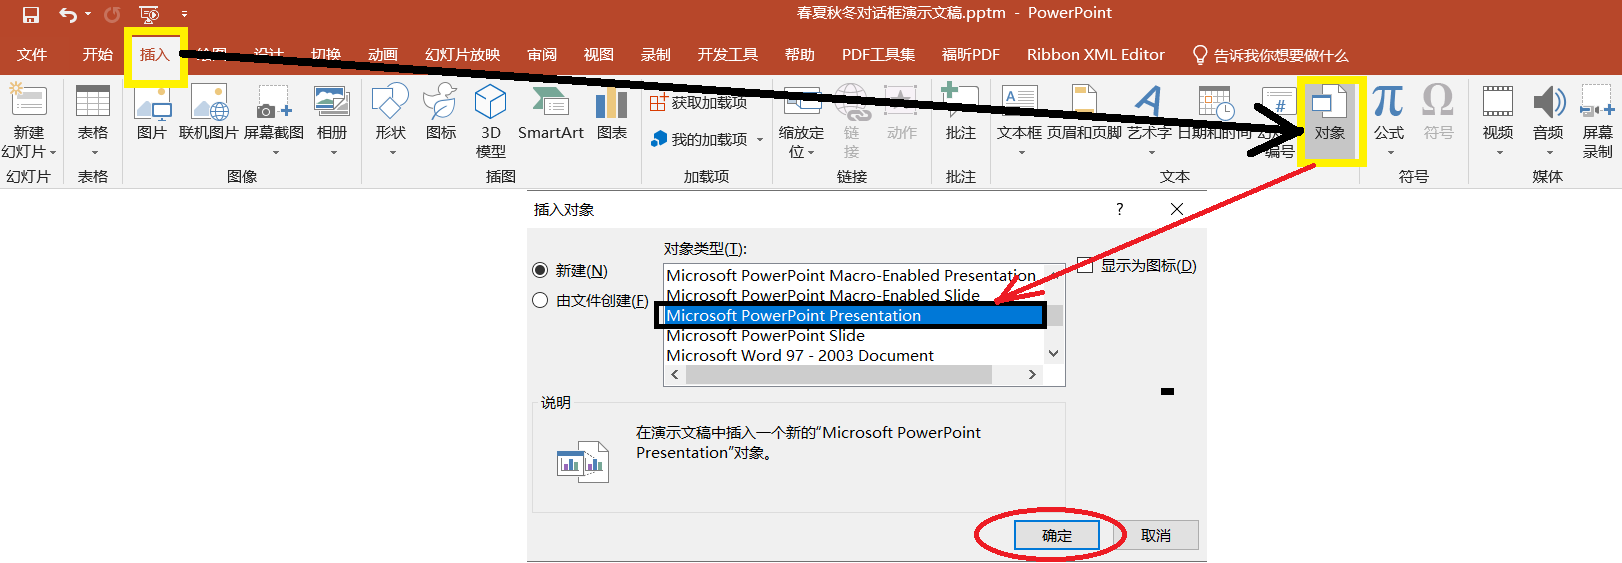The width and height of the screenshot is (1622, 563).
Task: Cancel the dialog with 取消
Action: (1156, 536)
